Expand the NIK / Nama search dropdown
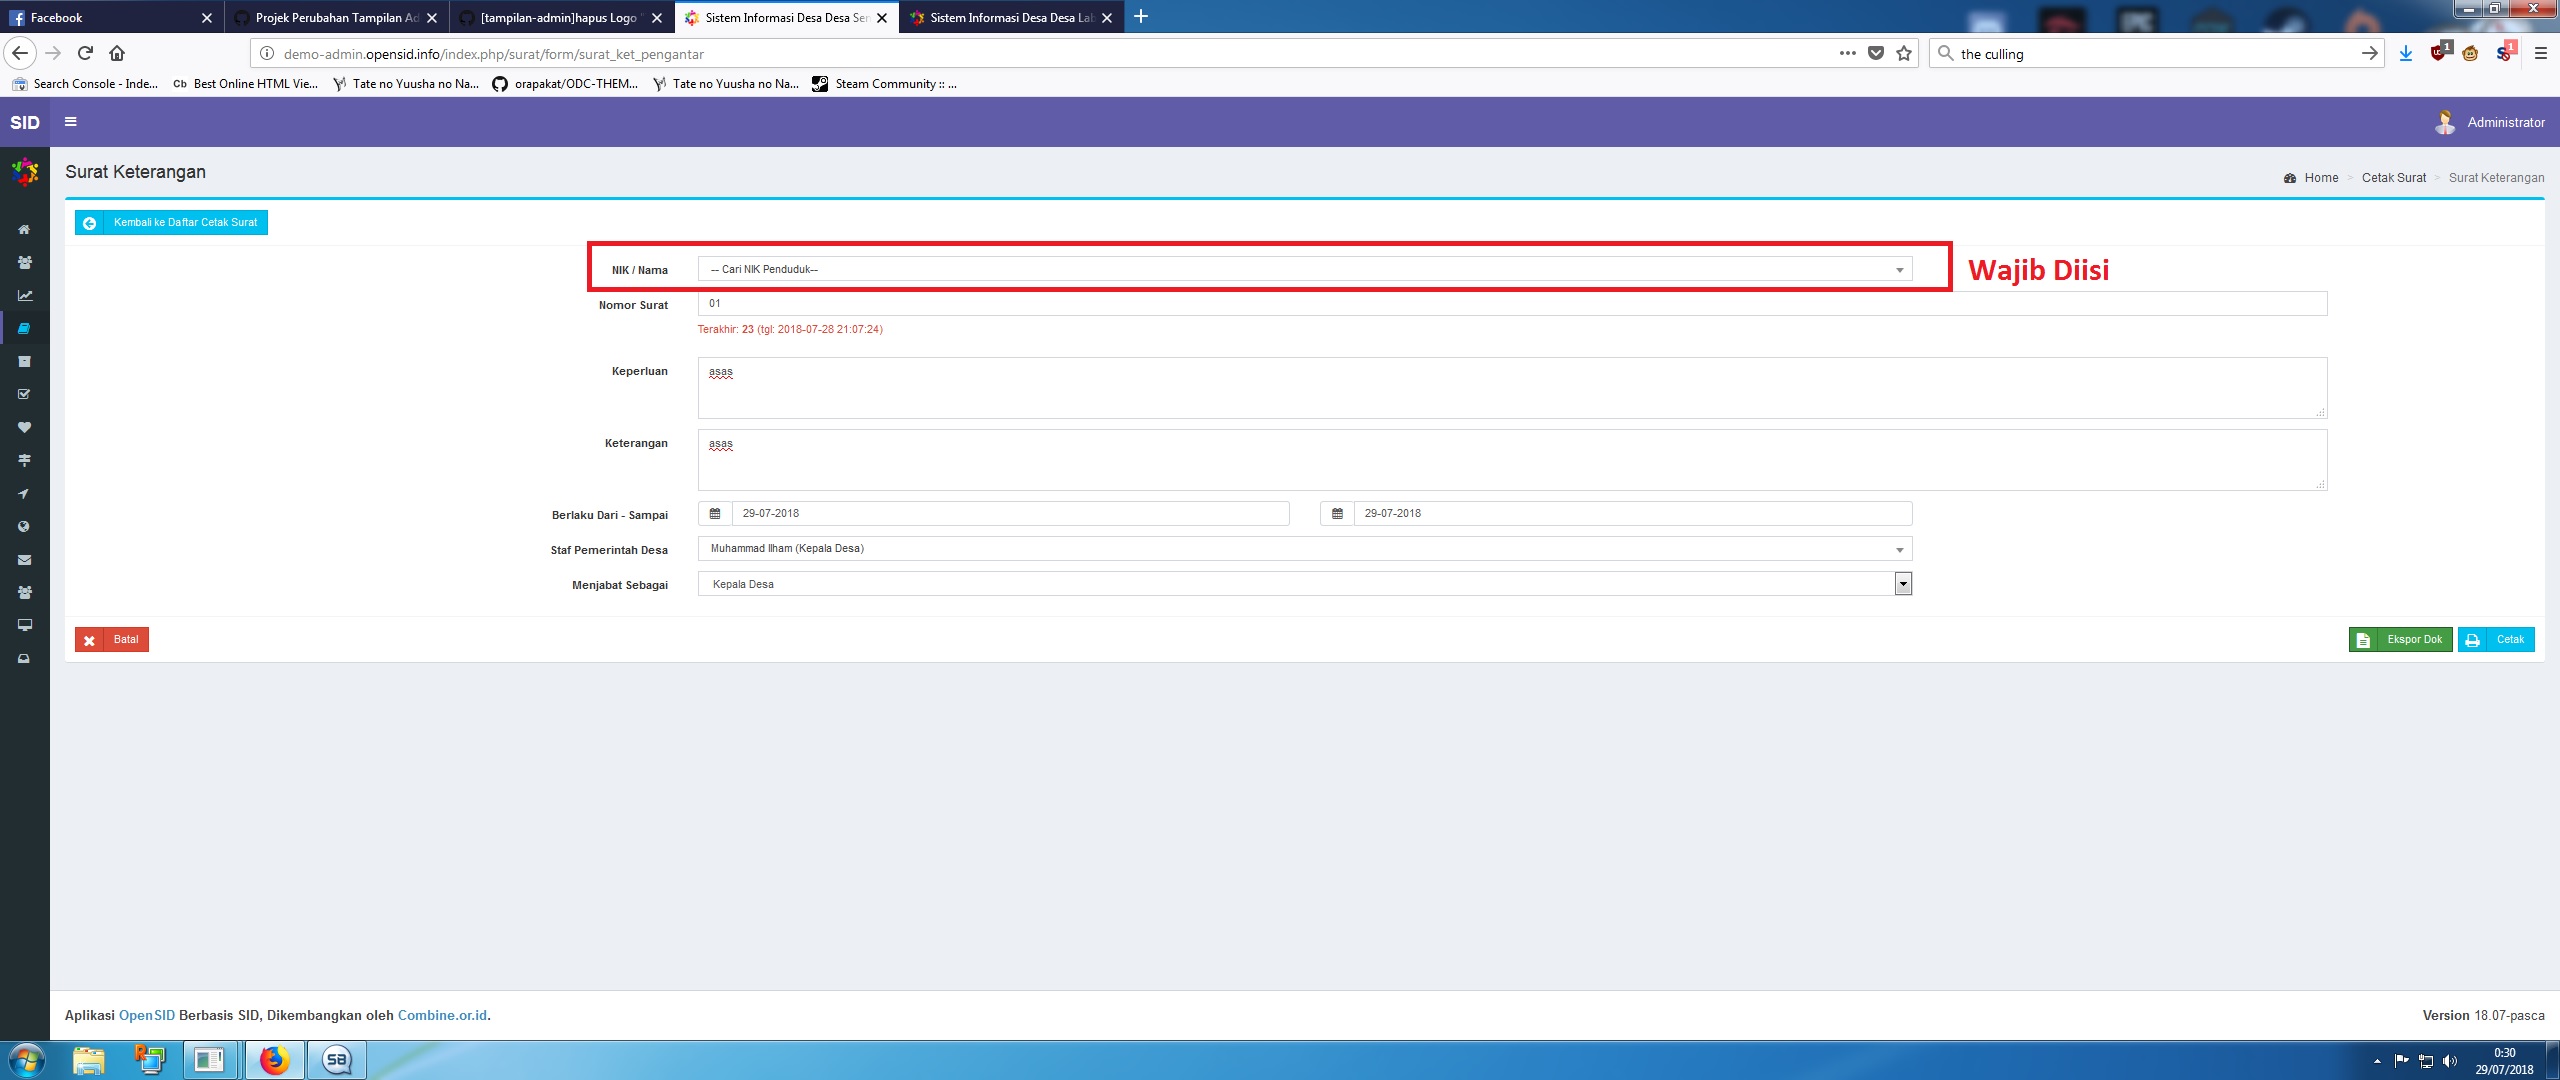The image size is (2560, 1080). 1304,270
